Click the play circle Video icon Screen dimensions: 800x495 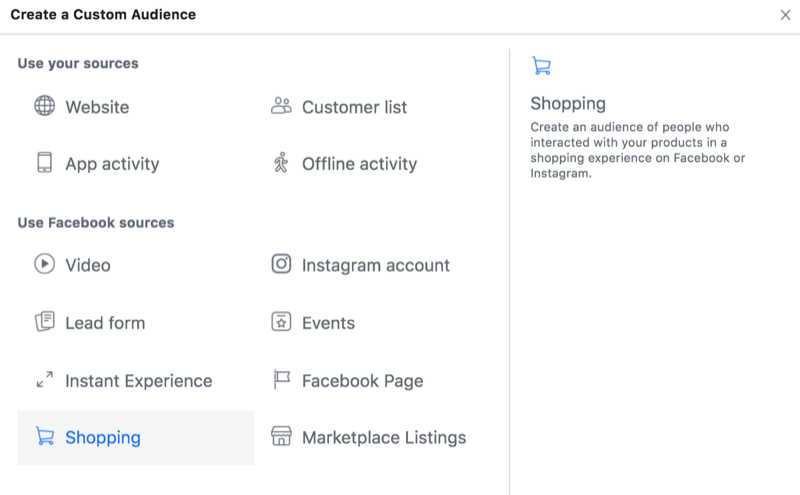pyautogui.click(x=44, y=264)
